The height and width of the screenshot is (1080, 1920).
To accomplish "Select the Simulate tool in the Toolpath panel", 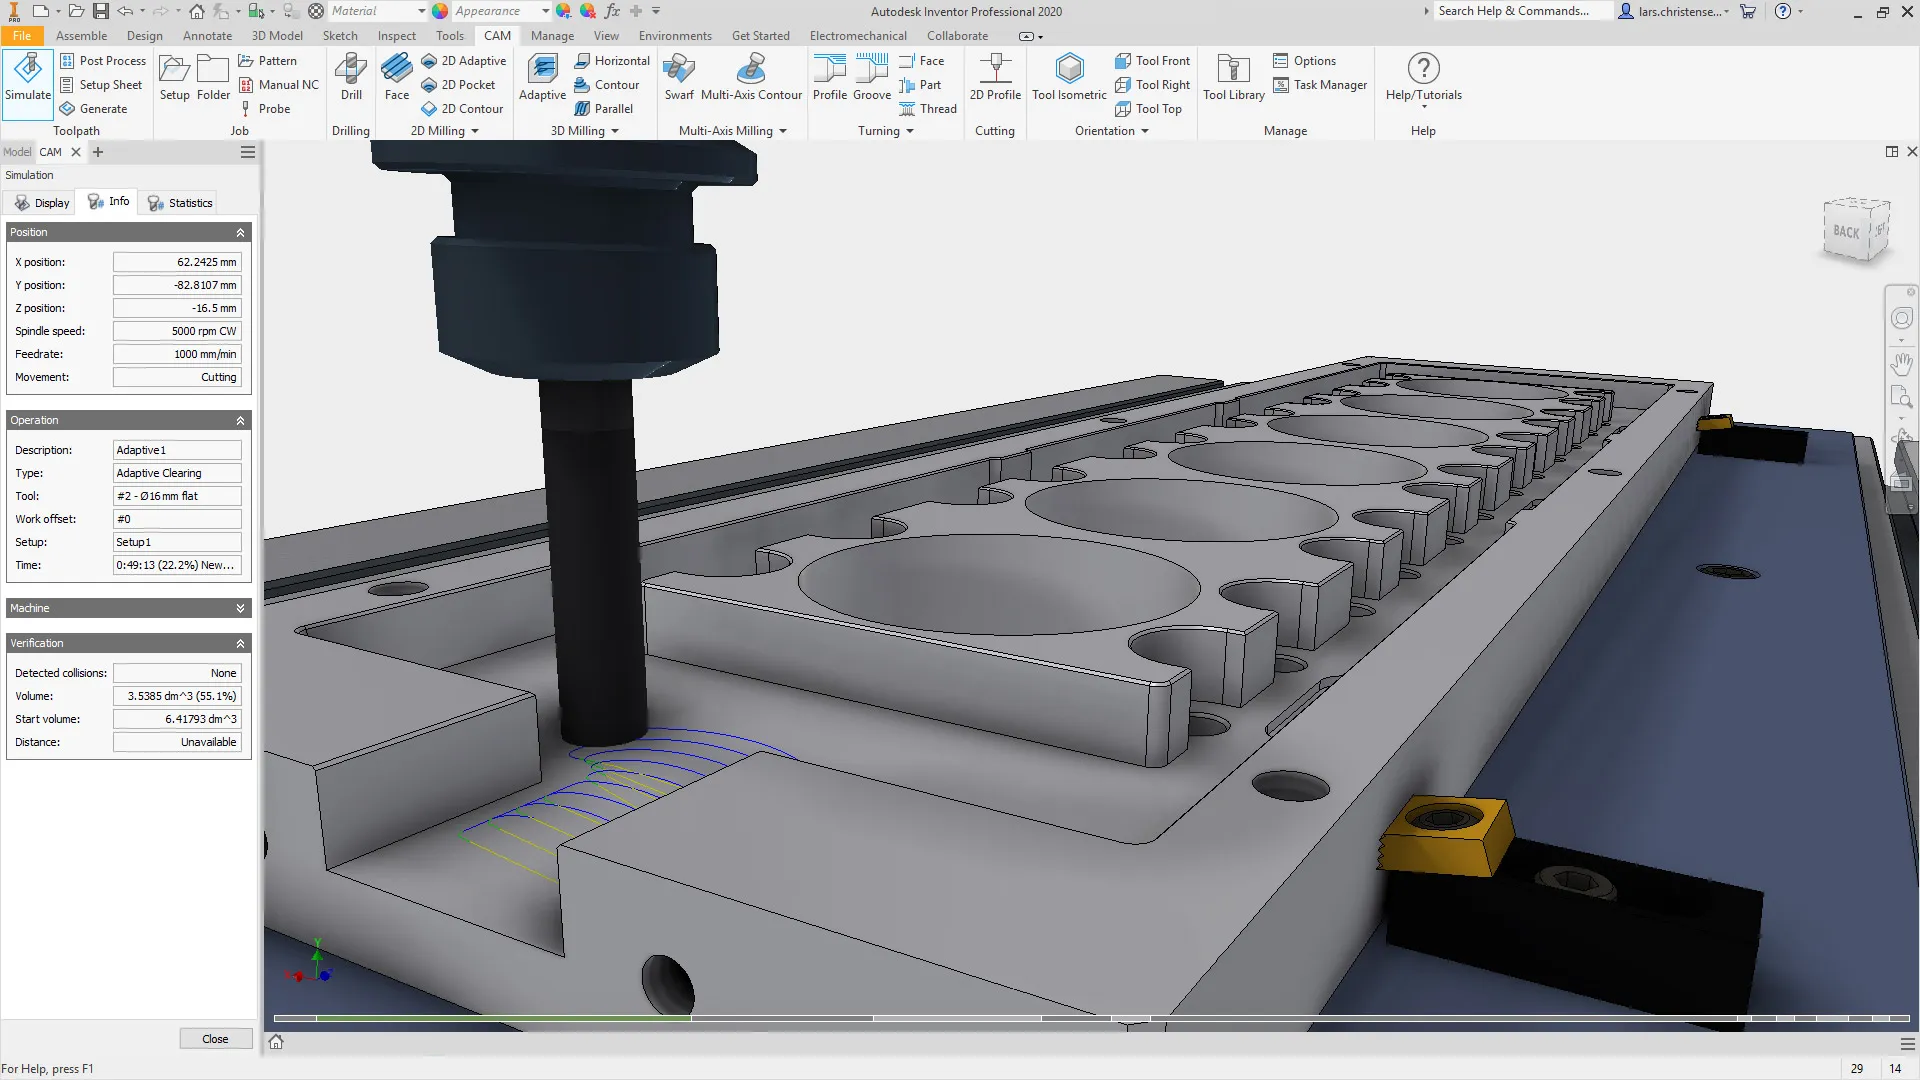I will (27, 80).
